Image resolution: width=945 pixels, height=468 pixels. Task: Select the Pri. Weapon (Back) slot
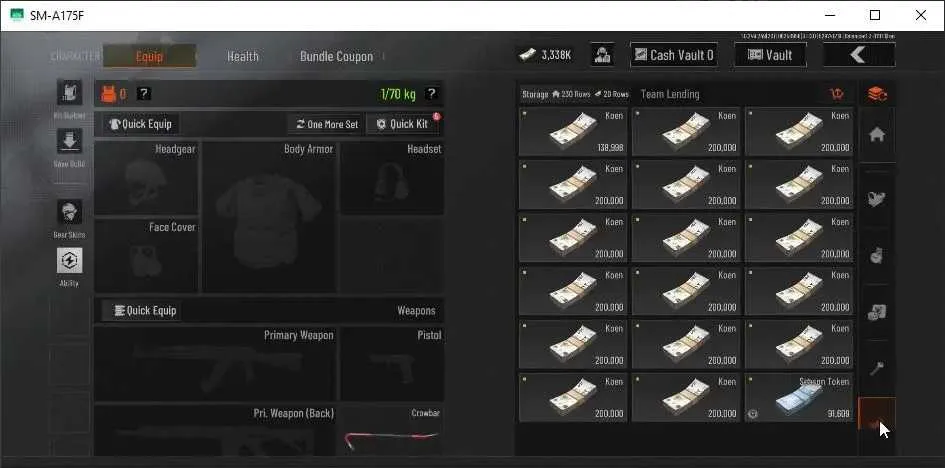216,430
